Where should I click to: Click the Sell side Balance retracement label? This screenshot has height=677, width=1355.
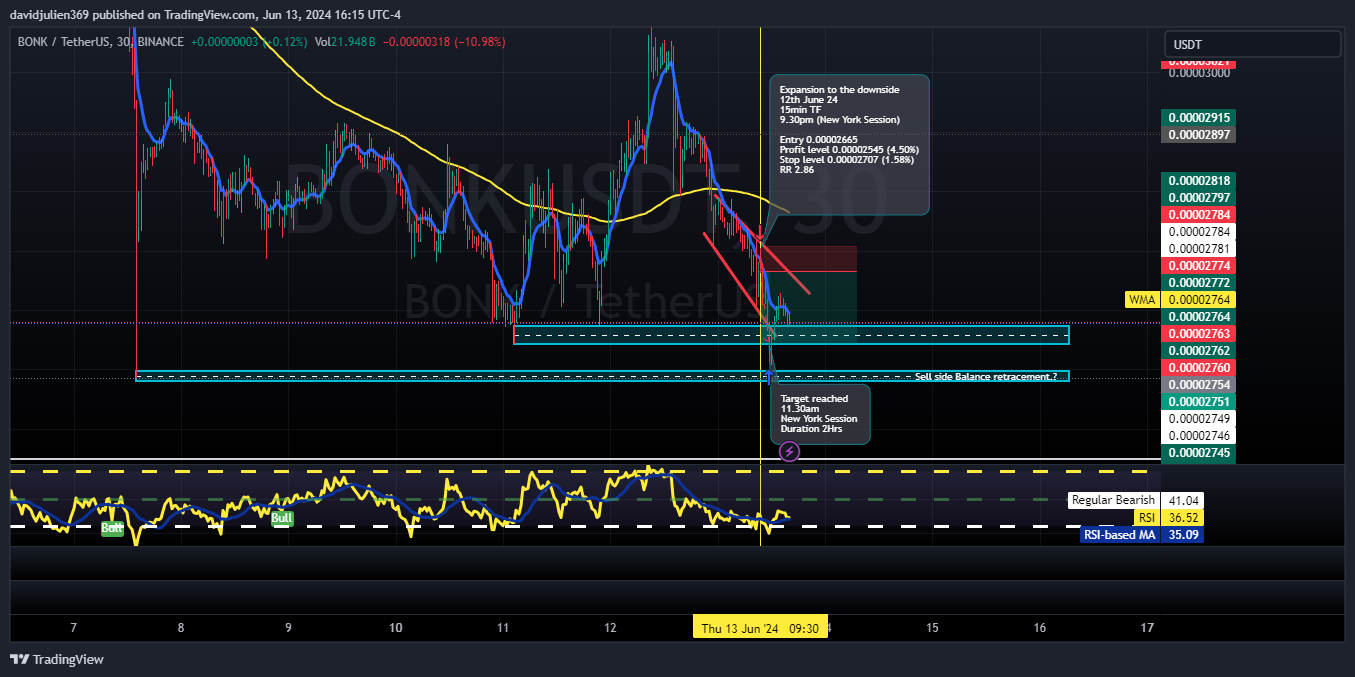986,376
